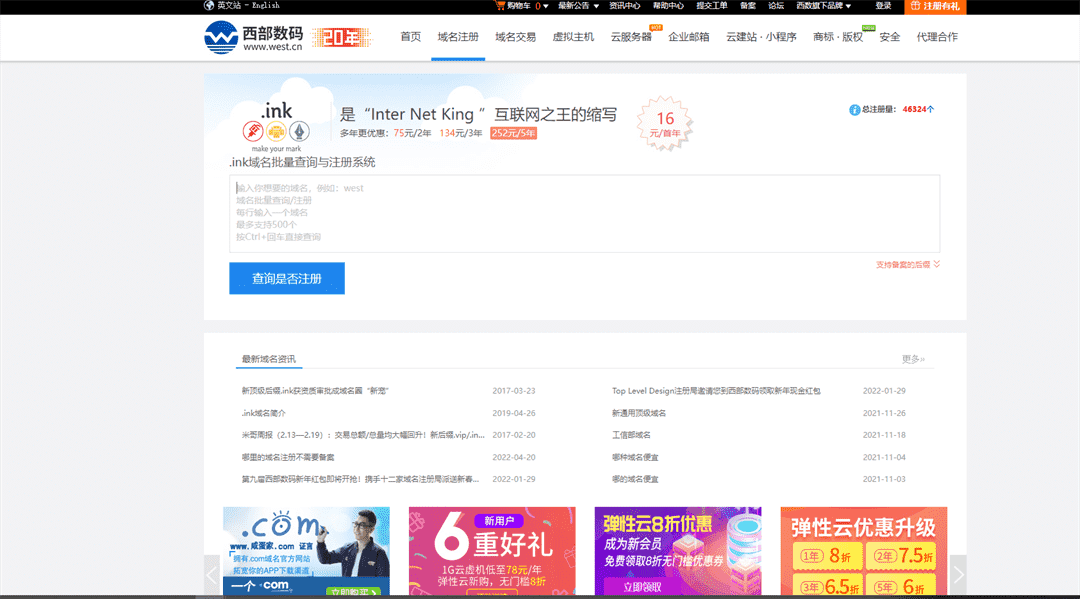1080x599 pixels.
Task: Expand 支持备案的后缀 list
Action: (x=908, y=264)
